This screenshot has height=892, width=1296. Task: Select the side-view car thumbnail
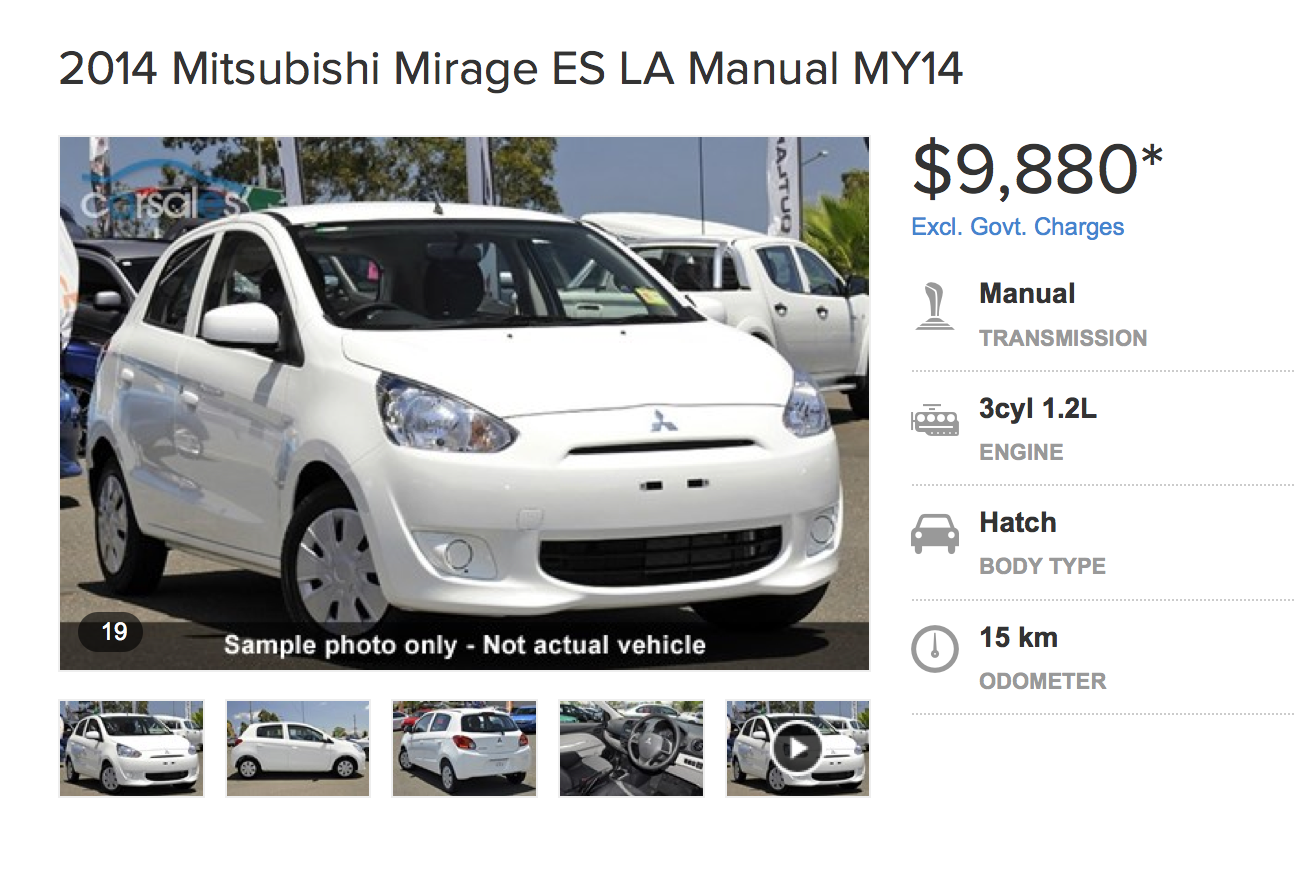tap(298, 748)
